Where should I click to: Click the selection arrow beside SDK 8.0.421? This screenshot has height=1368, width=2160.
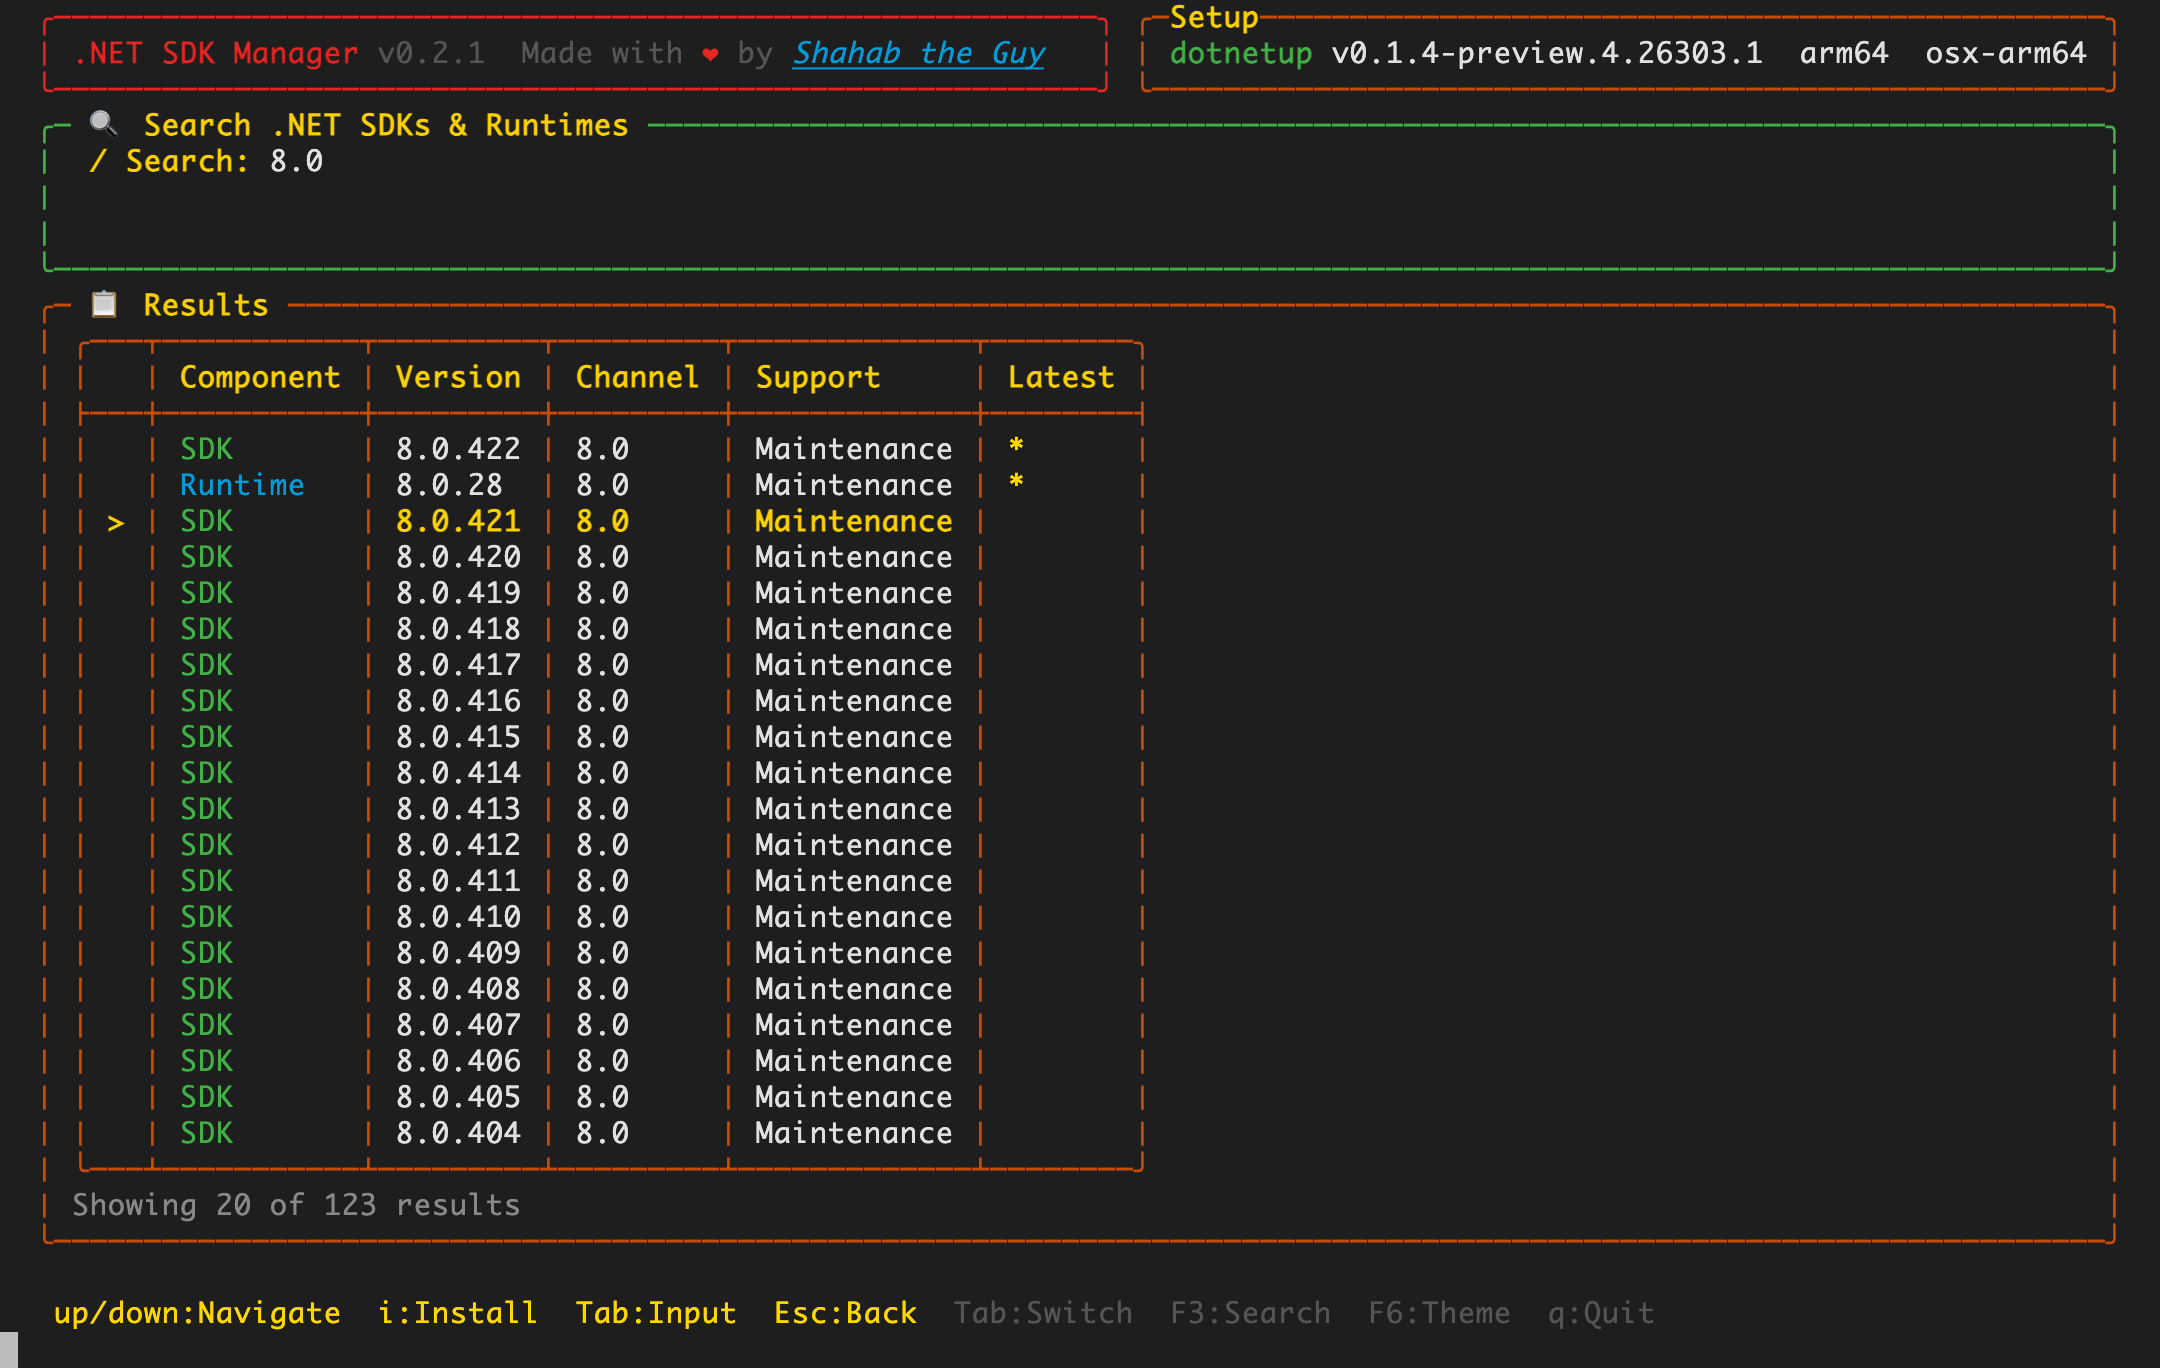(x=116, y=522)
